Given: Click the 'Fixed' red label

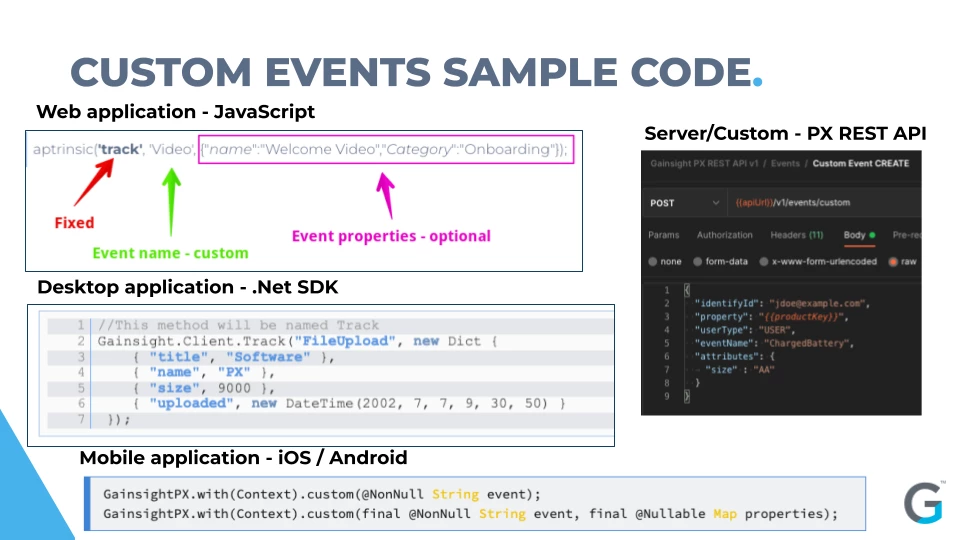Looking at the screenshot, I should click(74, 223).
